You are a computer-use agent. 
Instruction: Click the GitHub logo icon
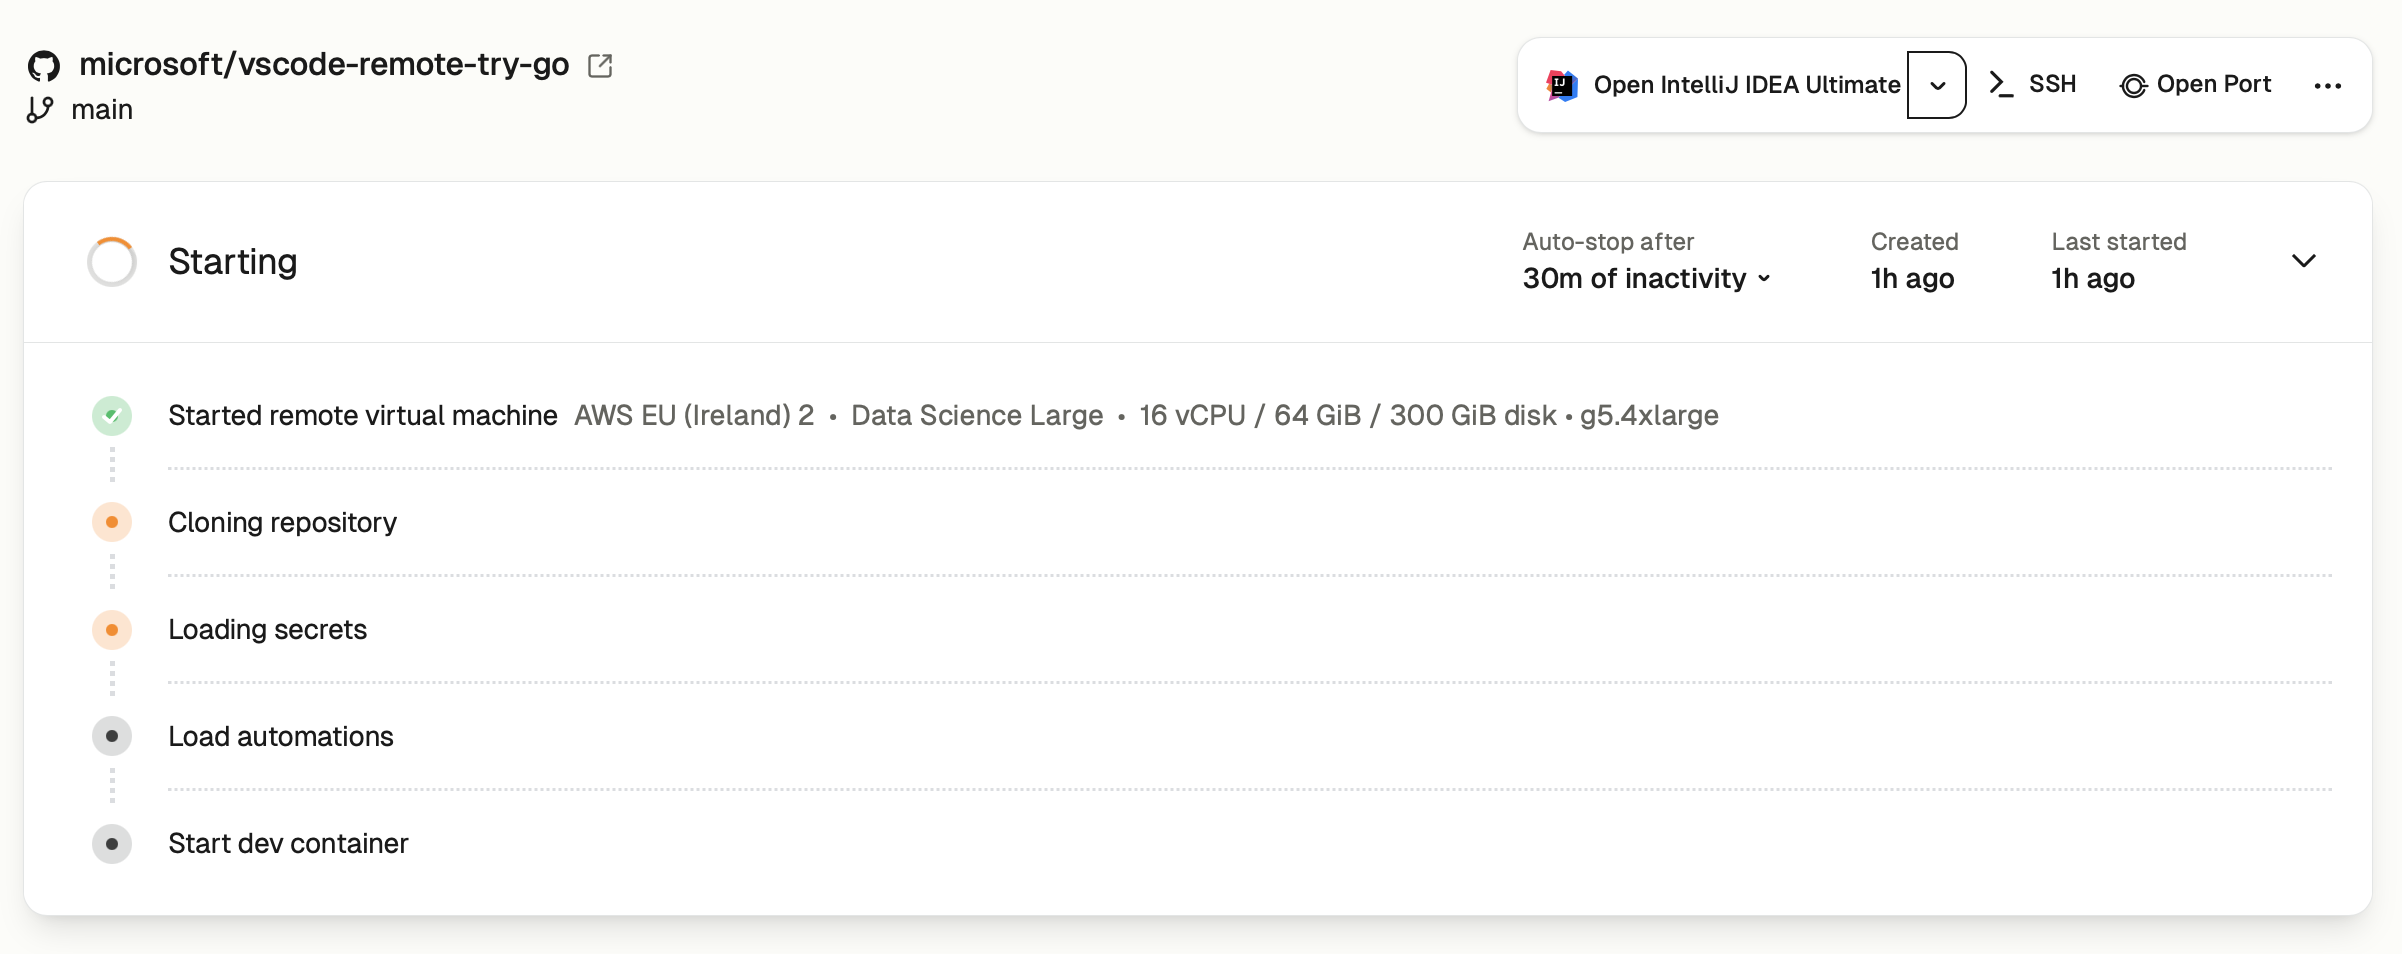tap(44, 66)
